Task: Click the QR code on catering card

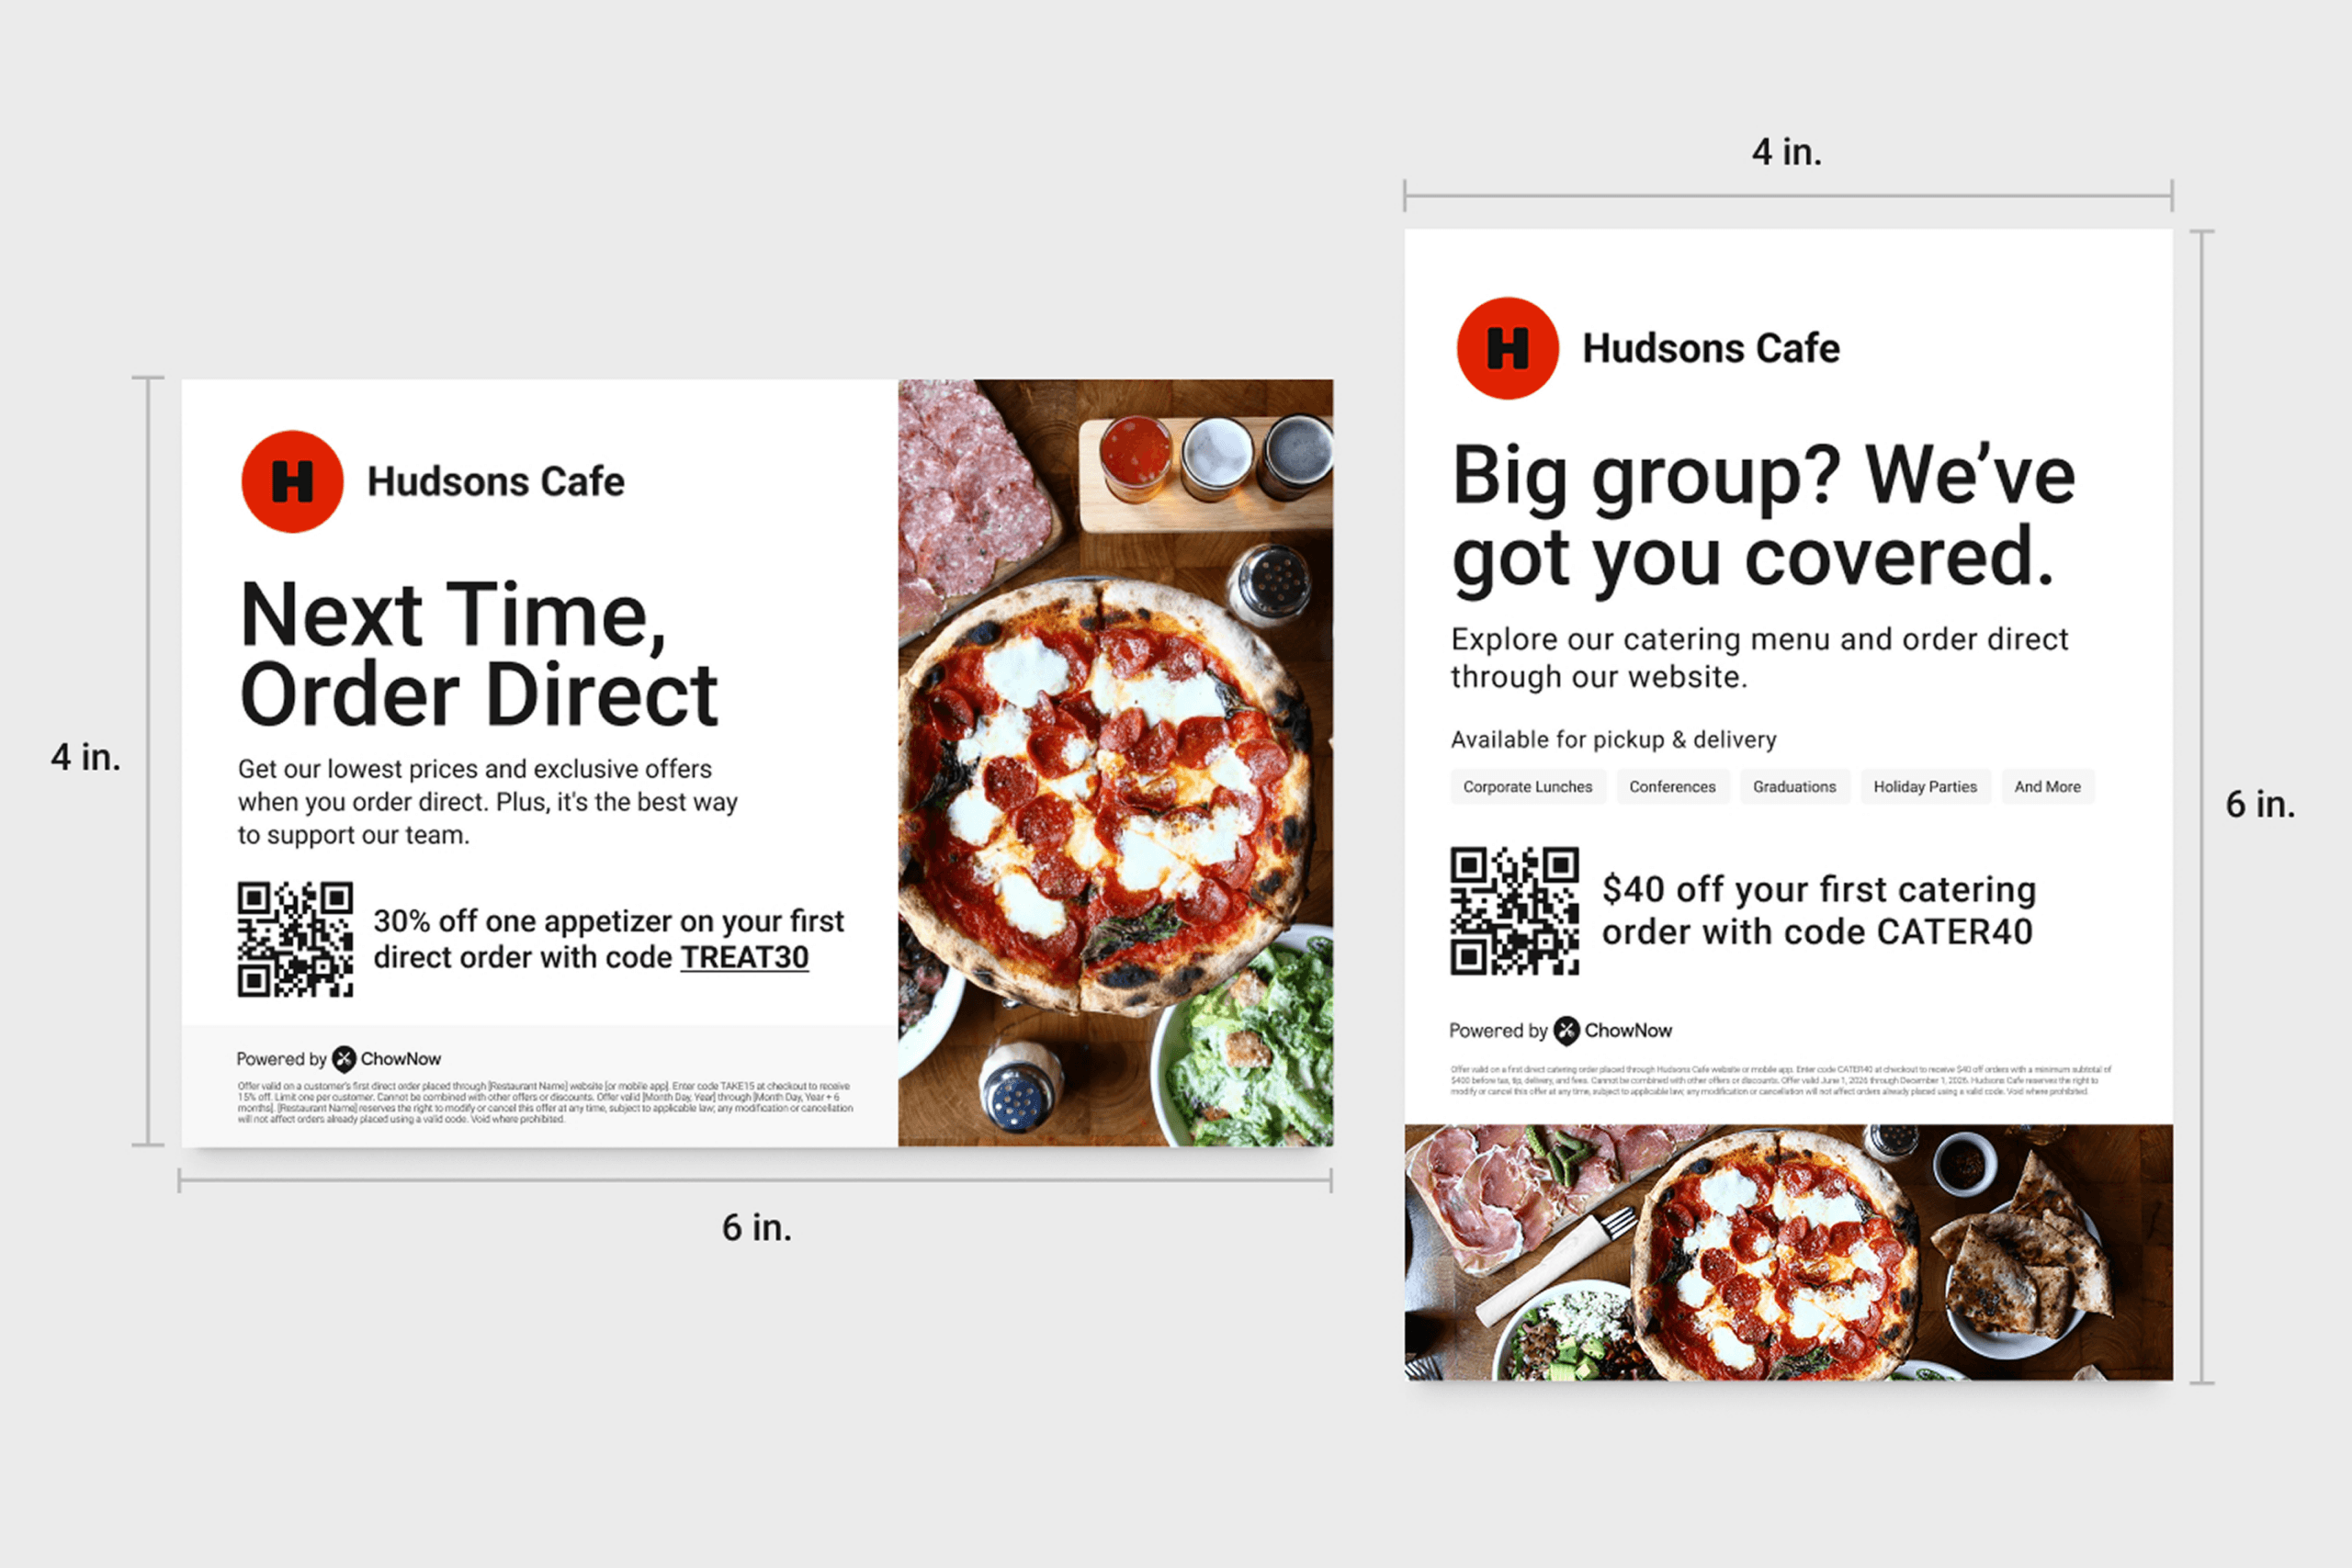Action: 1514,910
